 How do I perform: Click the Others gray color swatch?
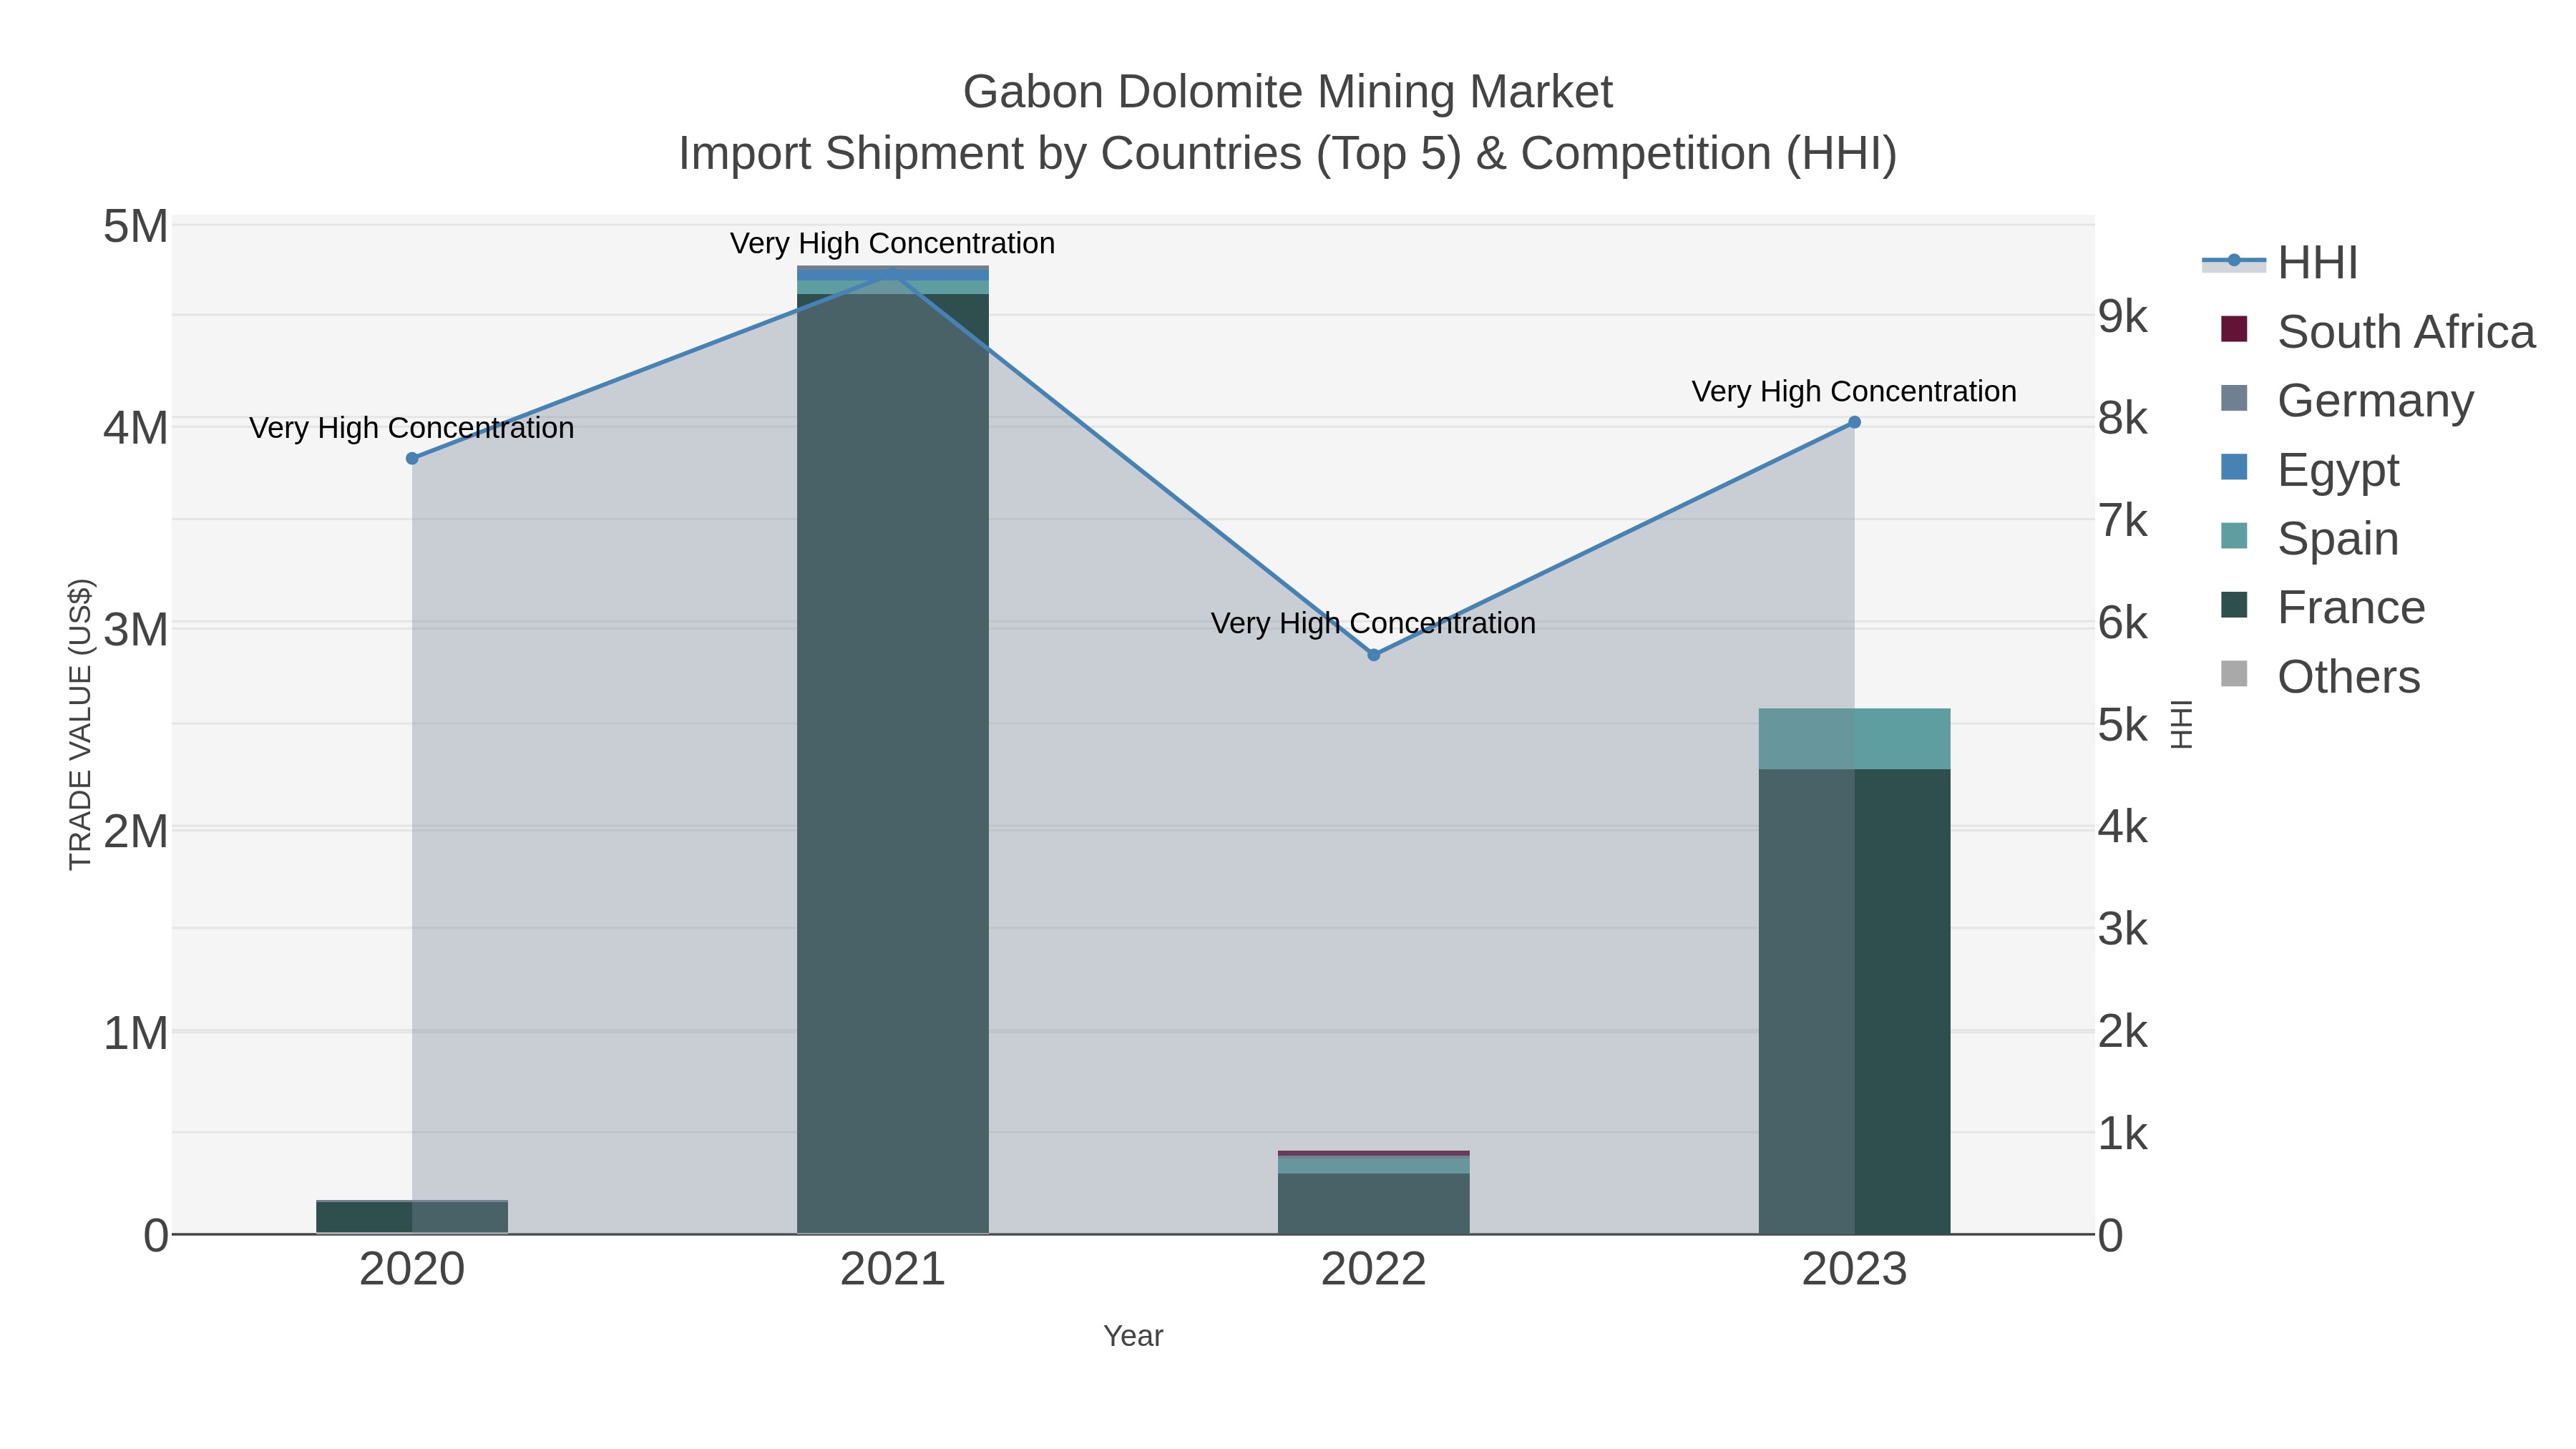tap(2234, 674)
